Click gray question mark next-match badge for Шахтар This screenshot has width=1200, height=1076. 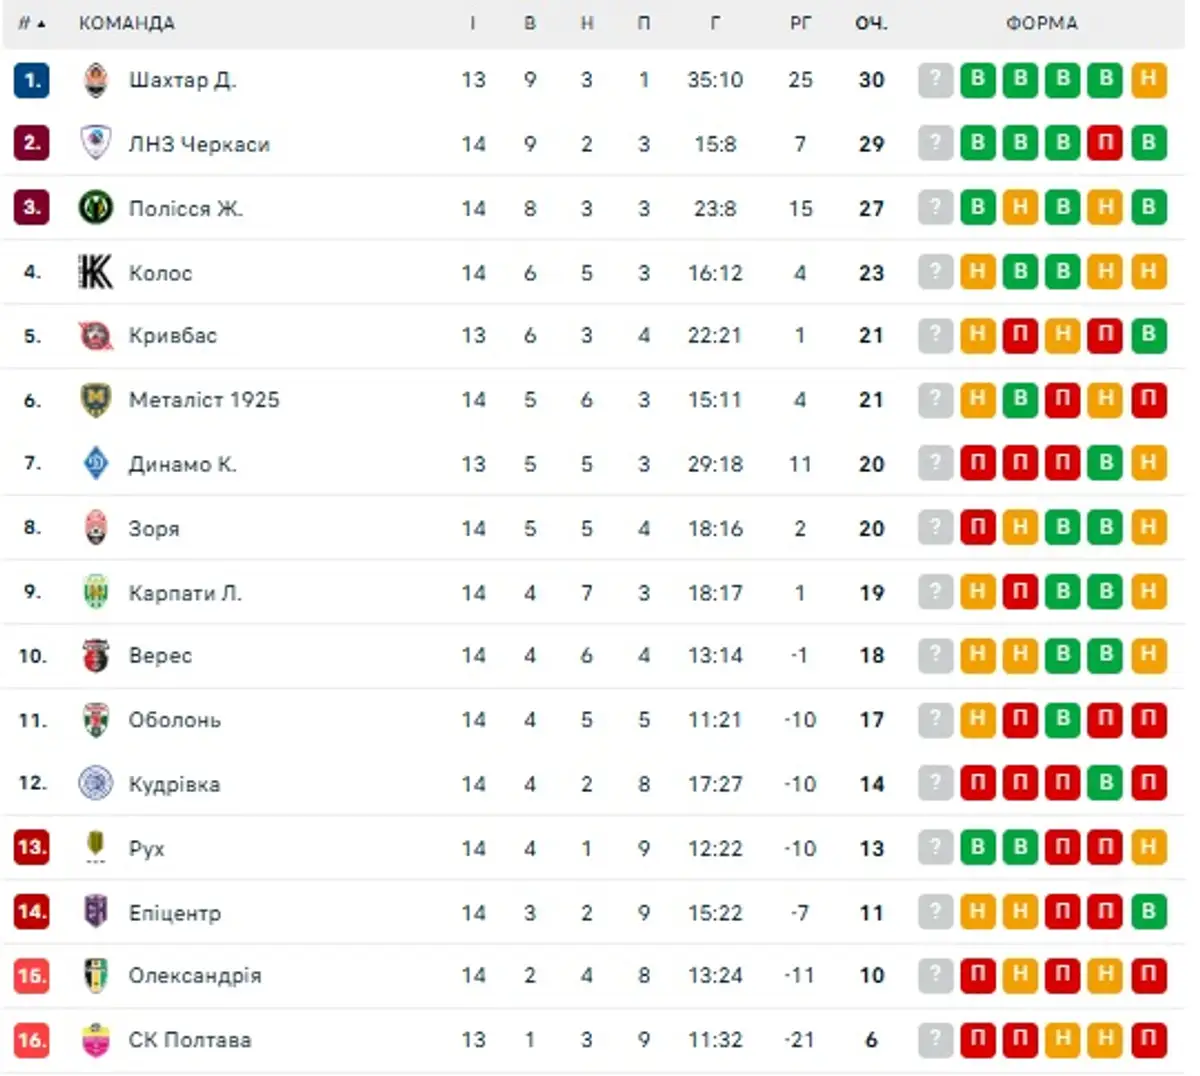[935, 80]
